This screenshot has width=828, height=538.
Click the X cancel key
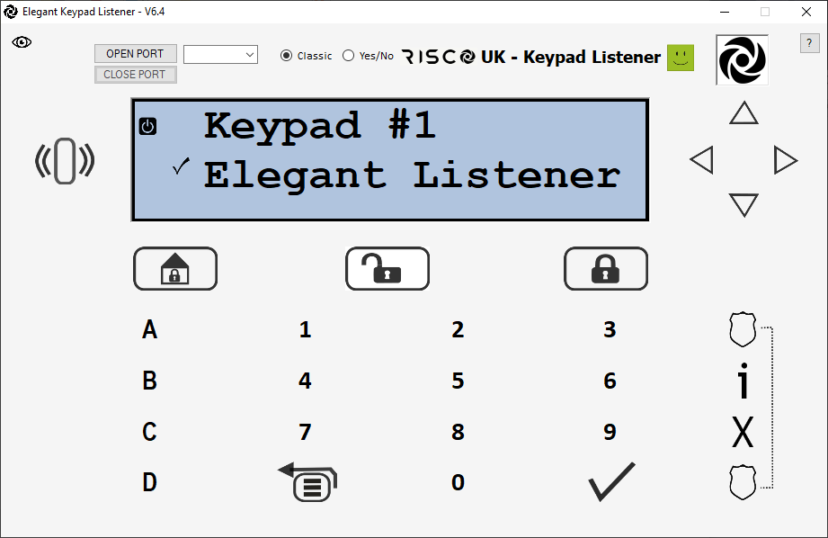click(x=742, y=432)
